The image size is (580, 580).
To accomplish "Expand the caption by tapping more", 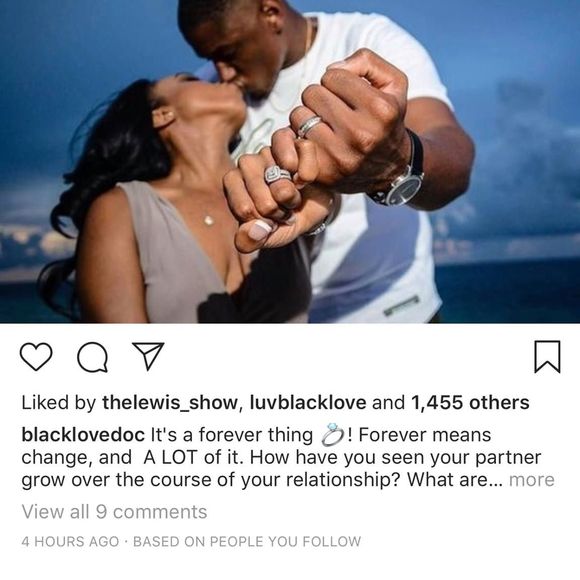I will 532,480.
